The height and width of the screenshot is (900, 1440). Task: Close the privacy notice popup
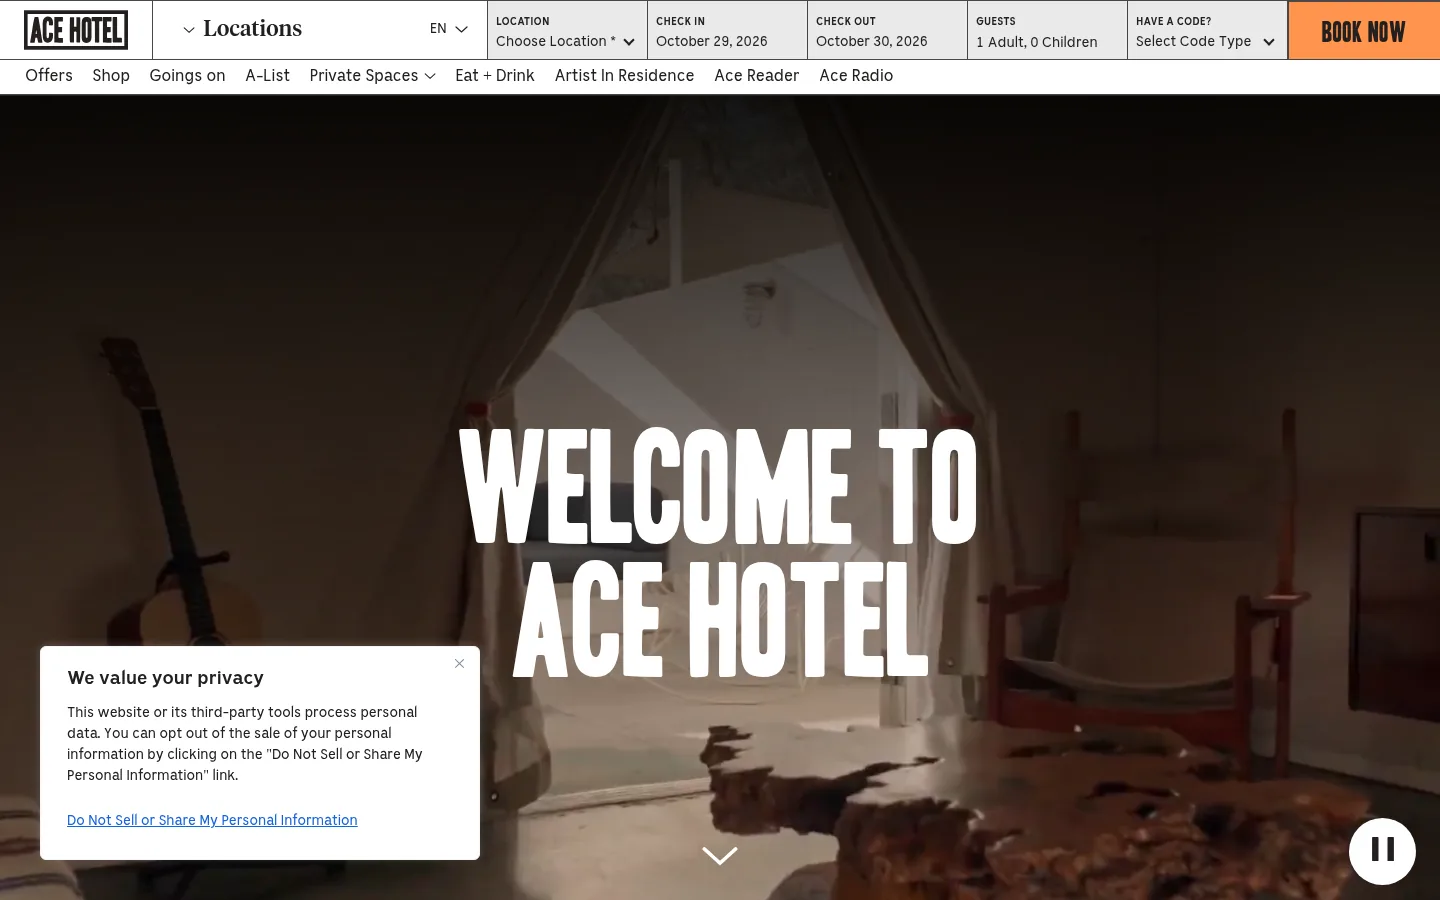pyautogui.click(x=459, y=663)
